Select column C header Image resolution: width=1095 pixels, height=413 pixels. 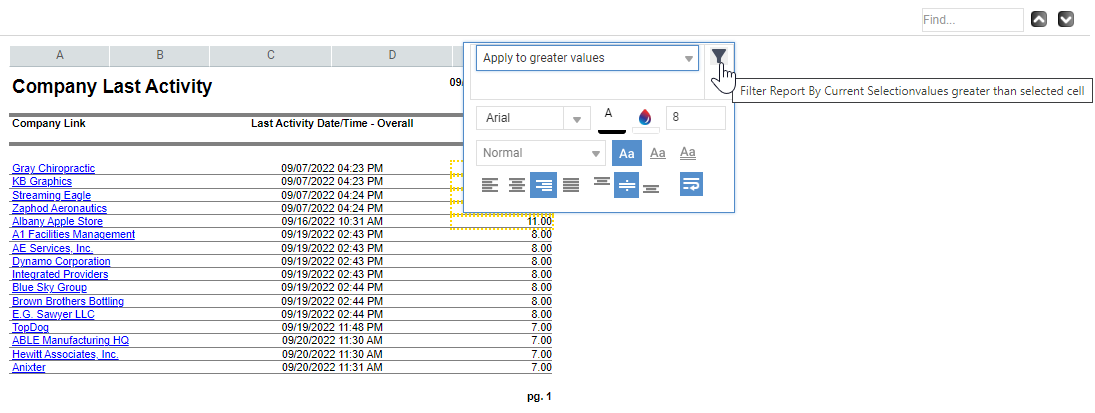coord(270,55)
